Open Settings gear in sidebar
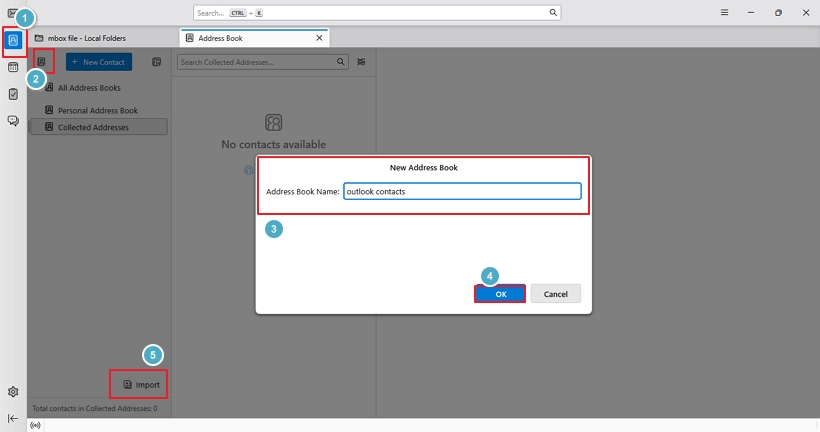The width and height of the screenshot is (820, 432). (13, 392)
